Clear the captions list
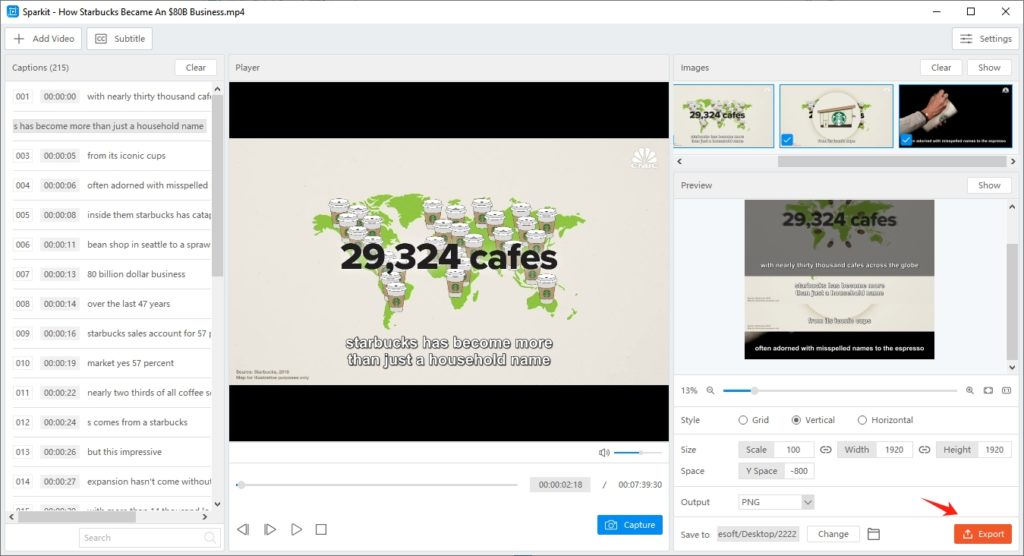 click(x=195, y=67)
